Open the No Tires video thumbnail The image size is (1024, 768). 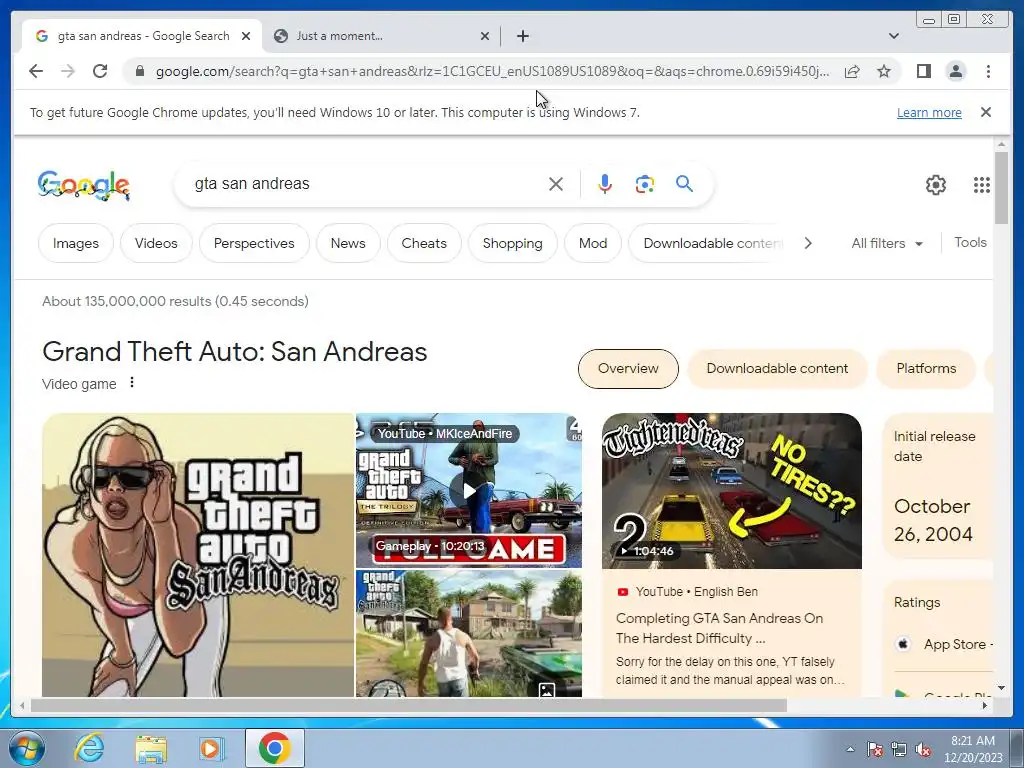(x=731, y=490)
